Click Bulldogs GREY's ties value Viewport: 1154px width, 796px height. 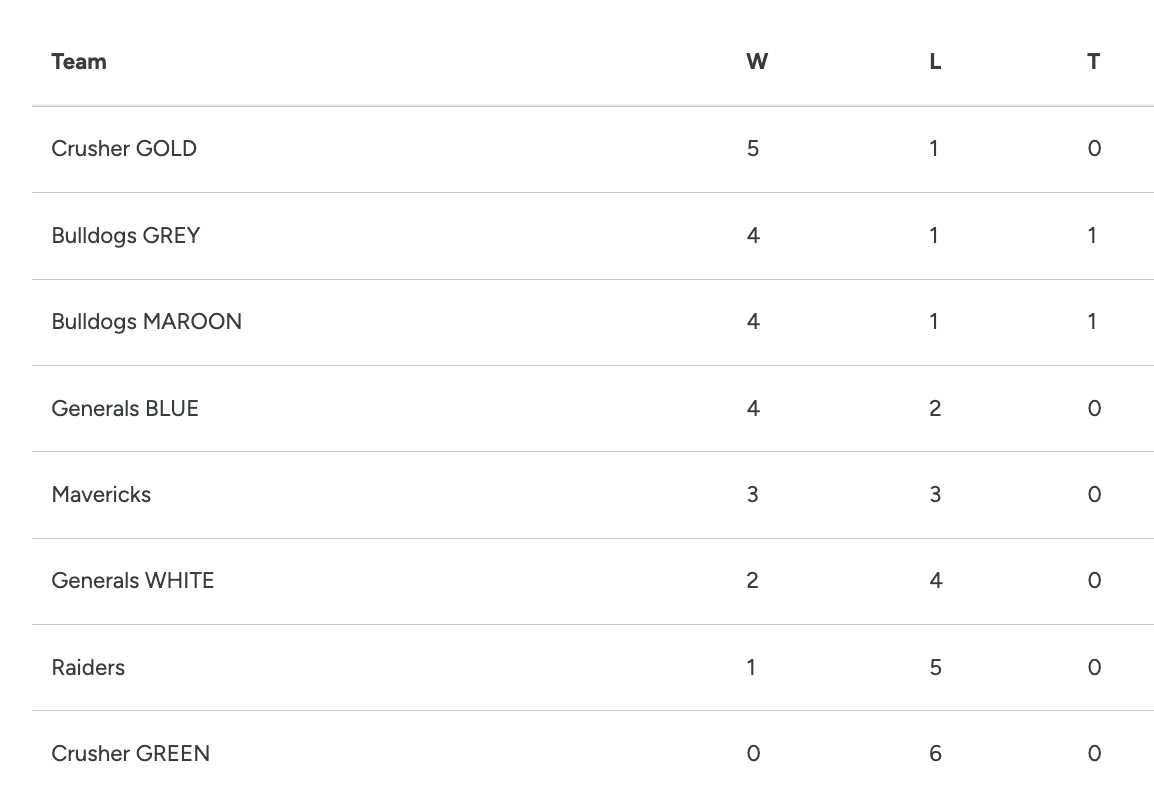tap(1092, 236)
